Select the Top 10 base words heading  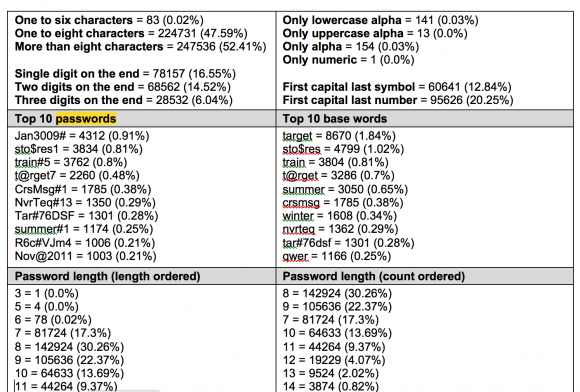click(x=335, y=119)
